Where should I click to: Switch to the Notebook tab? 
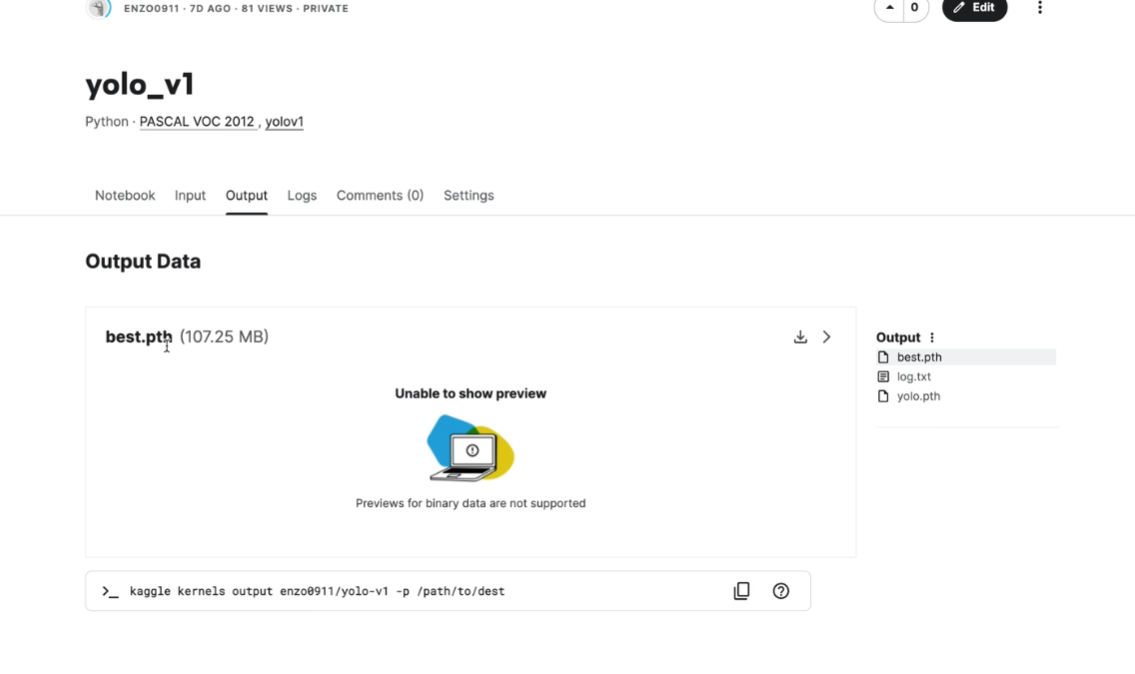(x=125, y=195)
